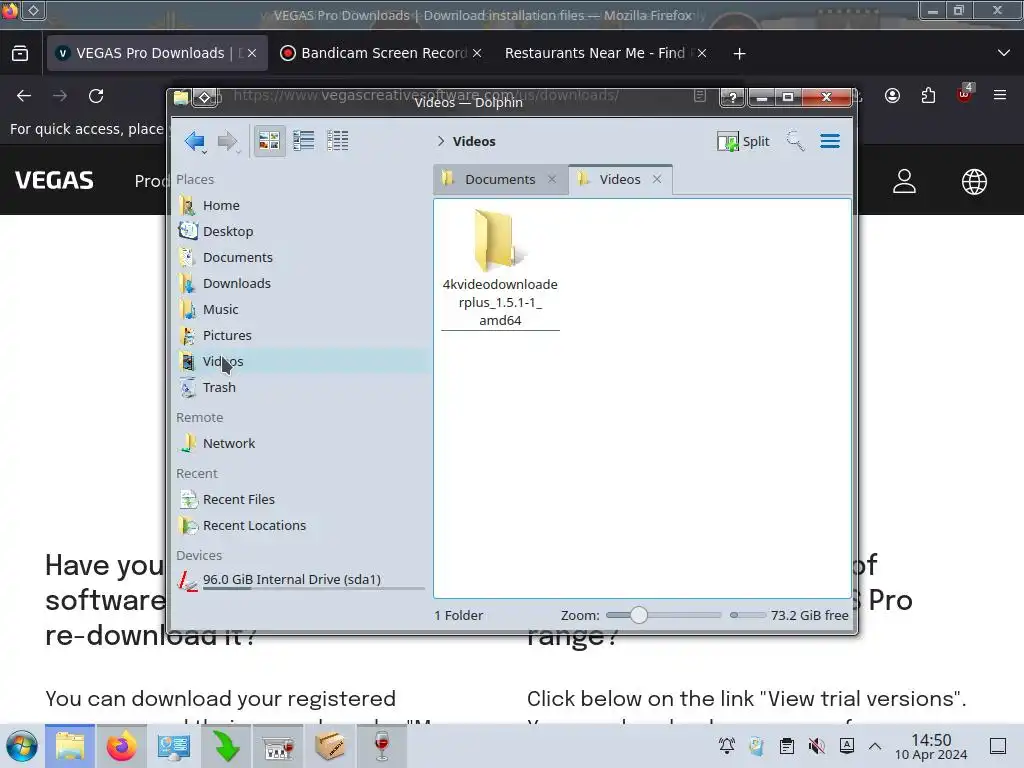The width and height of the screenshot is (1024, 768).
Task: Open Pictures in the Places panel
Action: coord(227,336)
